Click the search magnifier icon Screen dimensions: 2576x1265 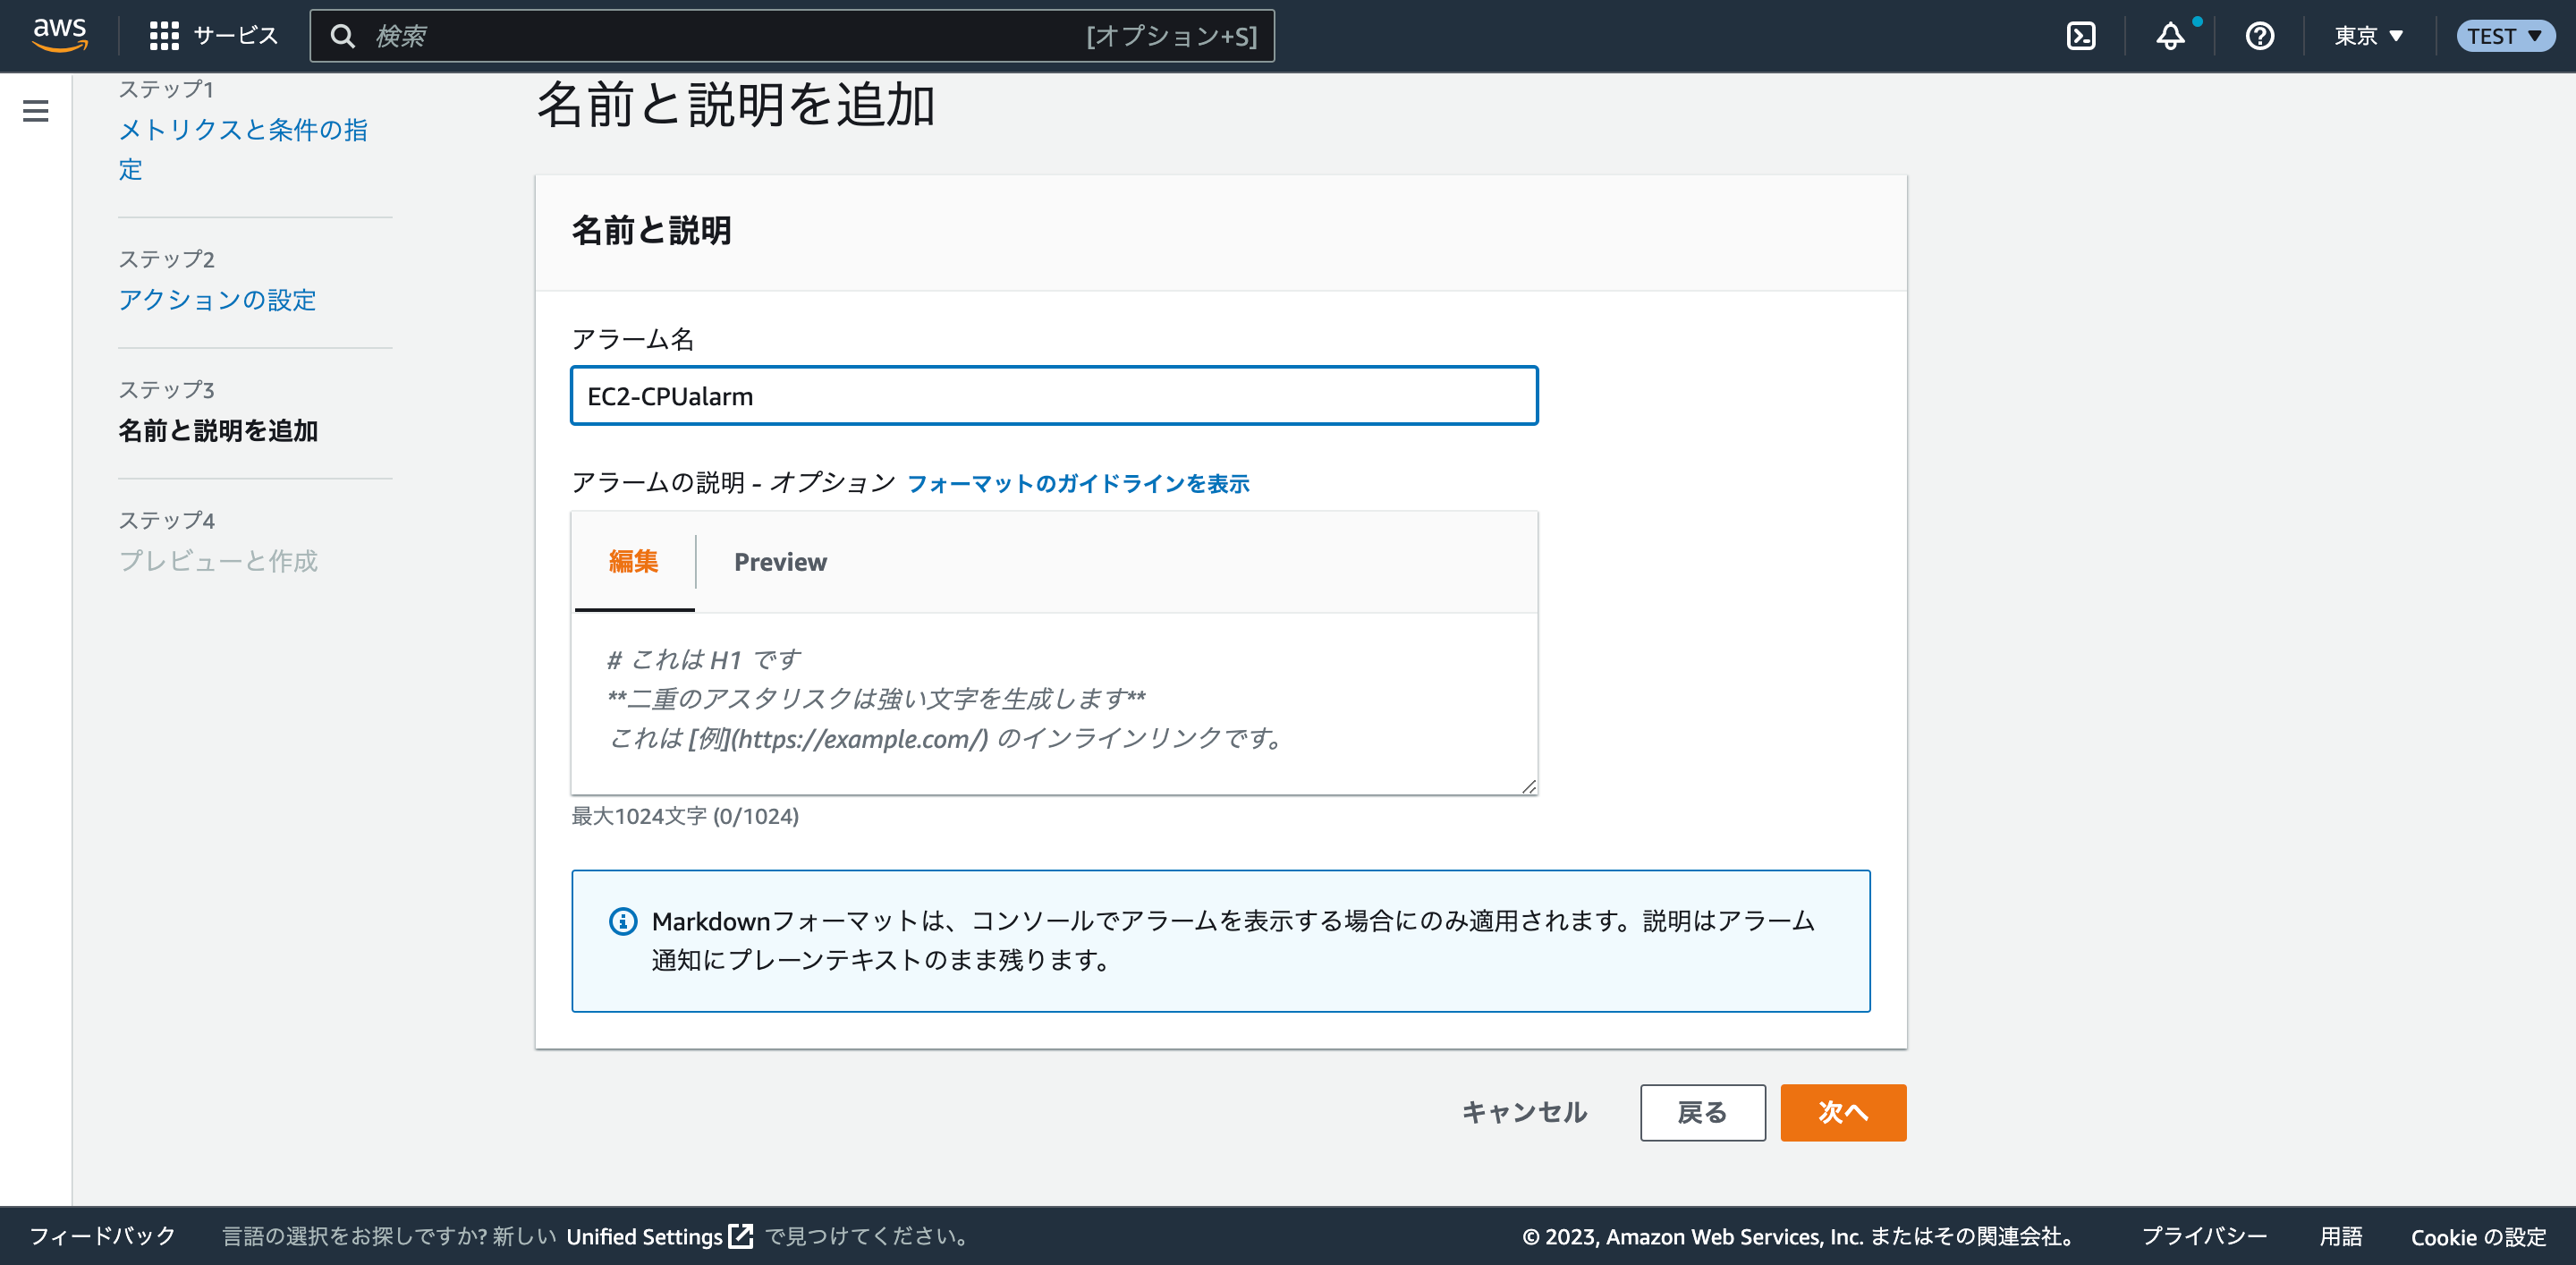343,35
